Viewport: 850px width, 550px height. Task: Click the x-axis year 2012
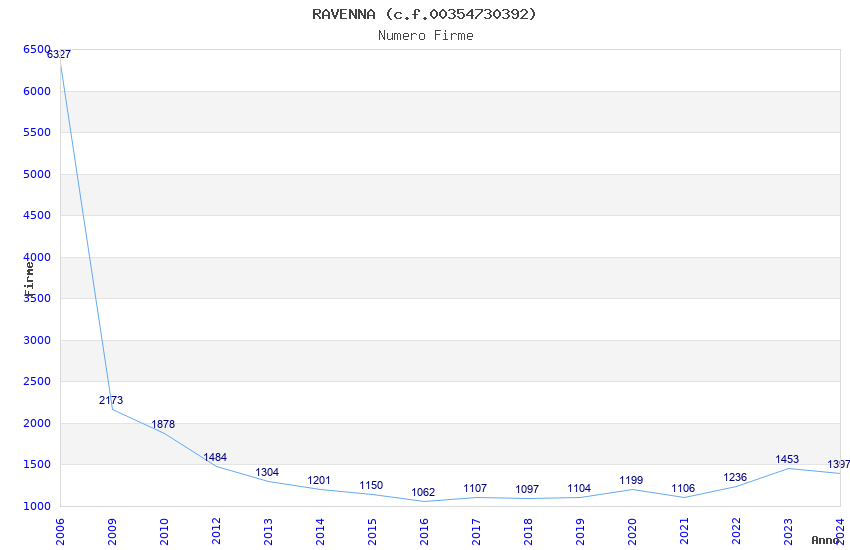click(x=216, y=532)
